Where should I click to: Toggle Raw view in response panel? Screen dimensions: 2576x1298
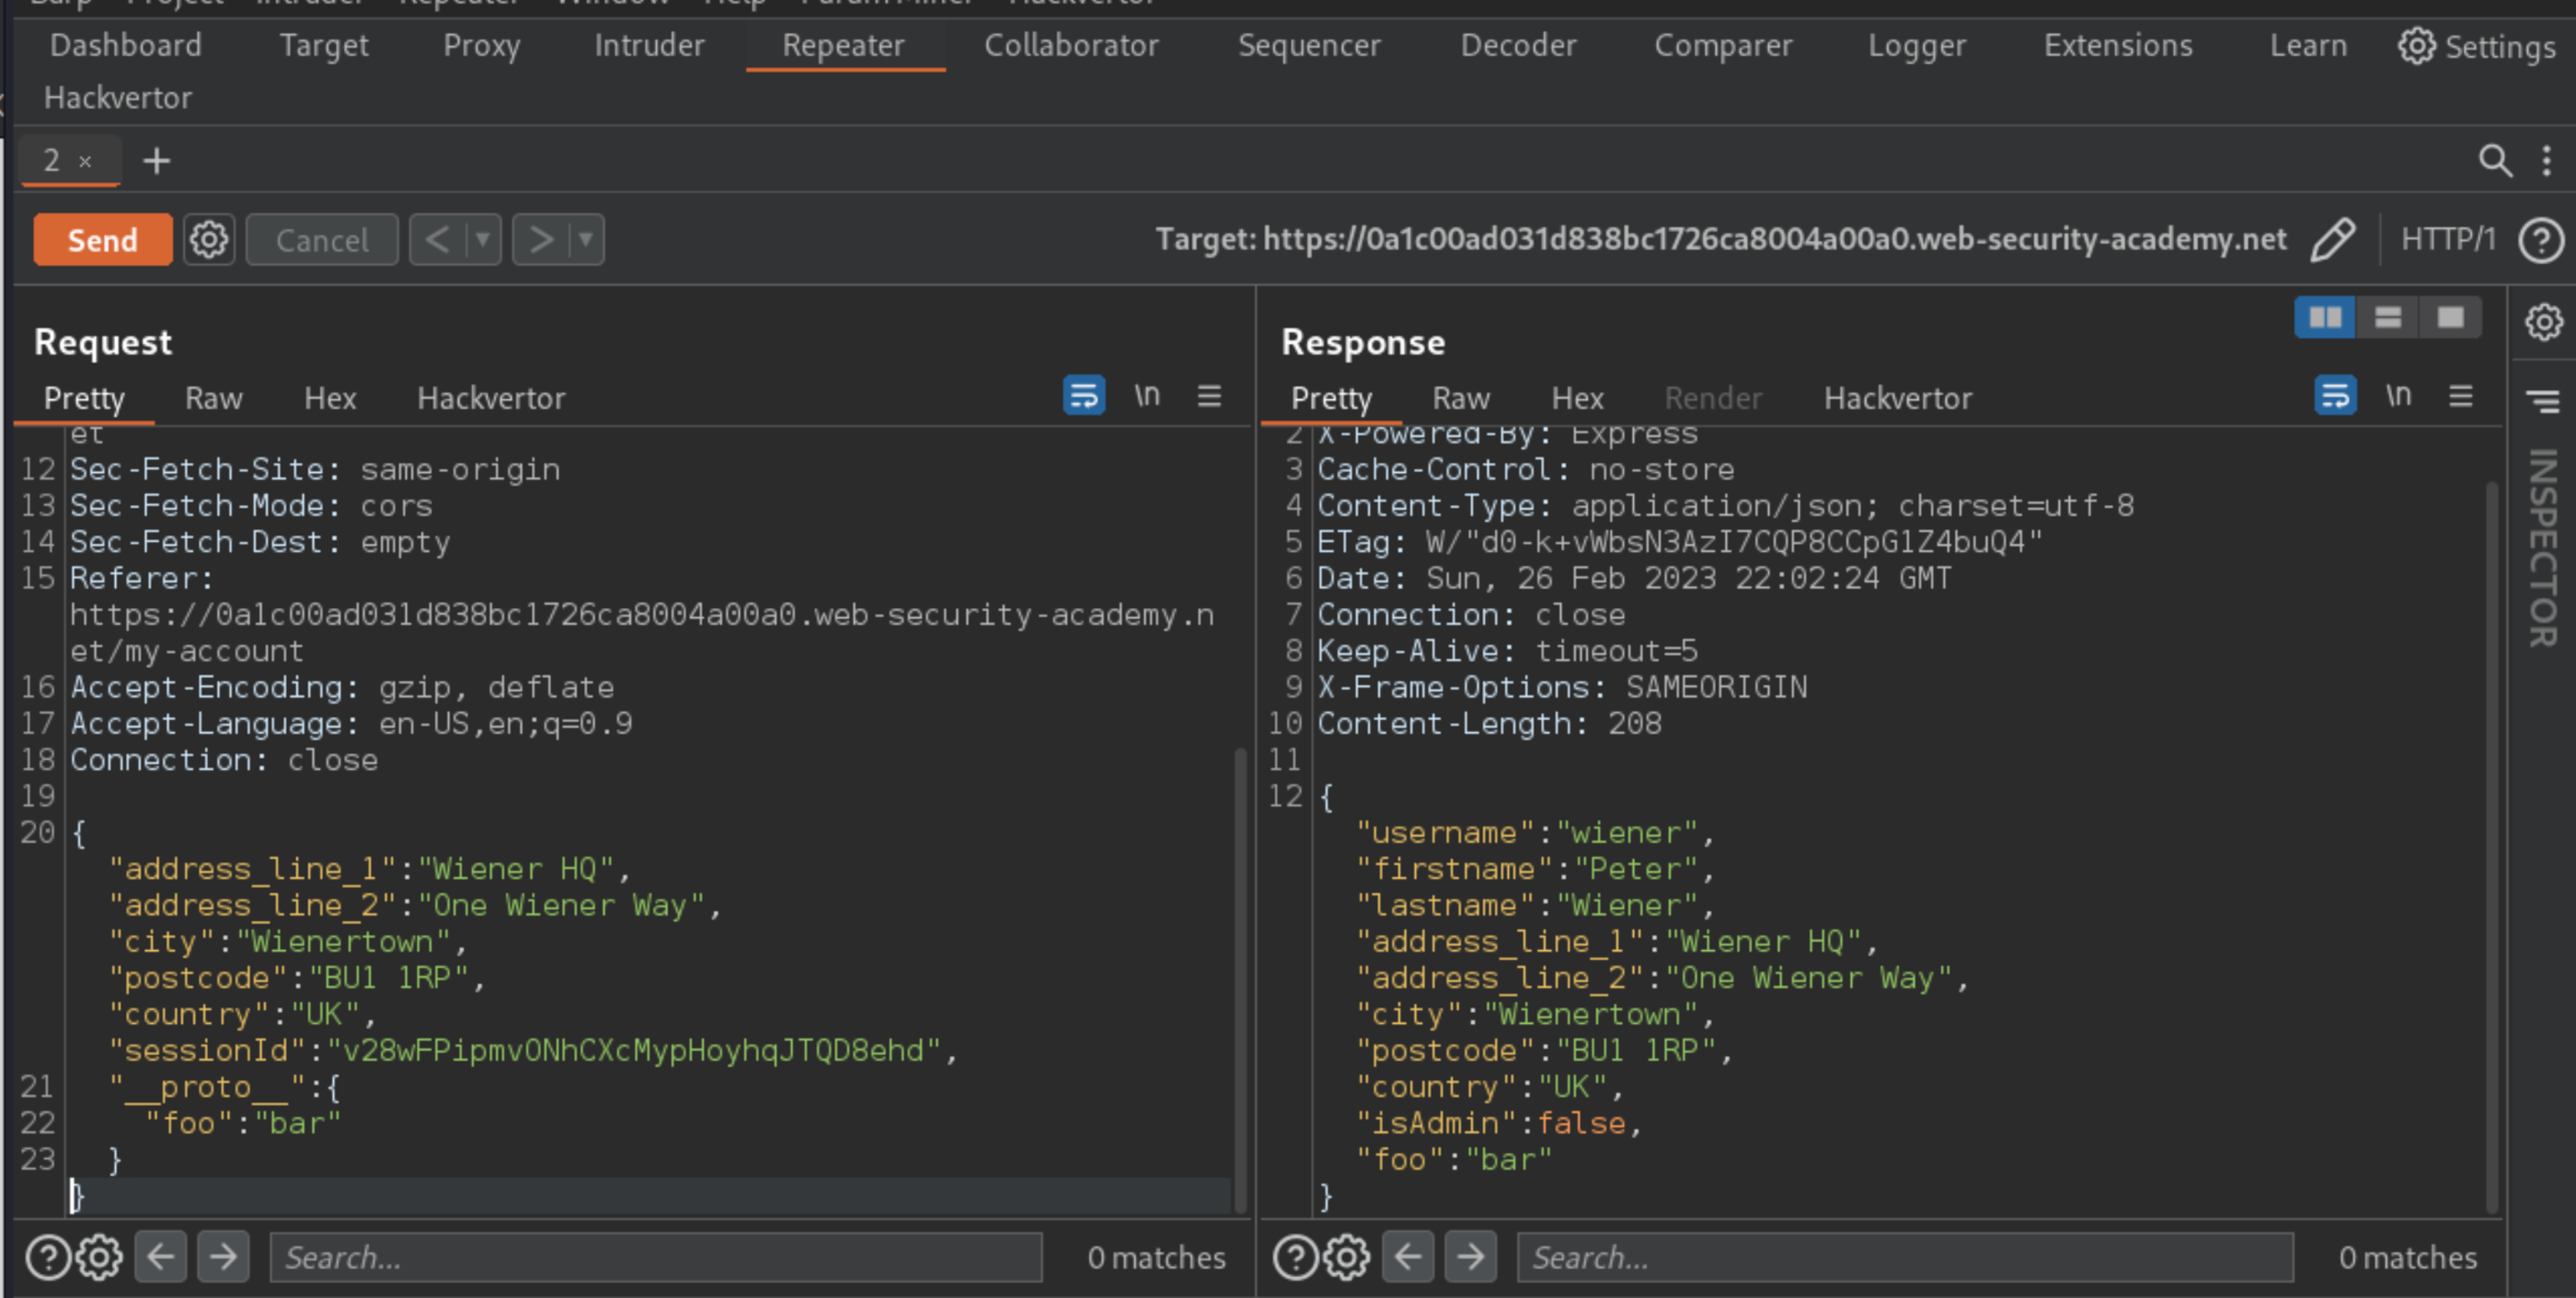(x=1460, y=397)
